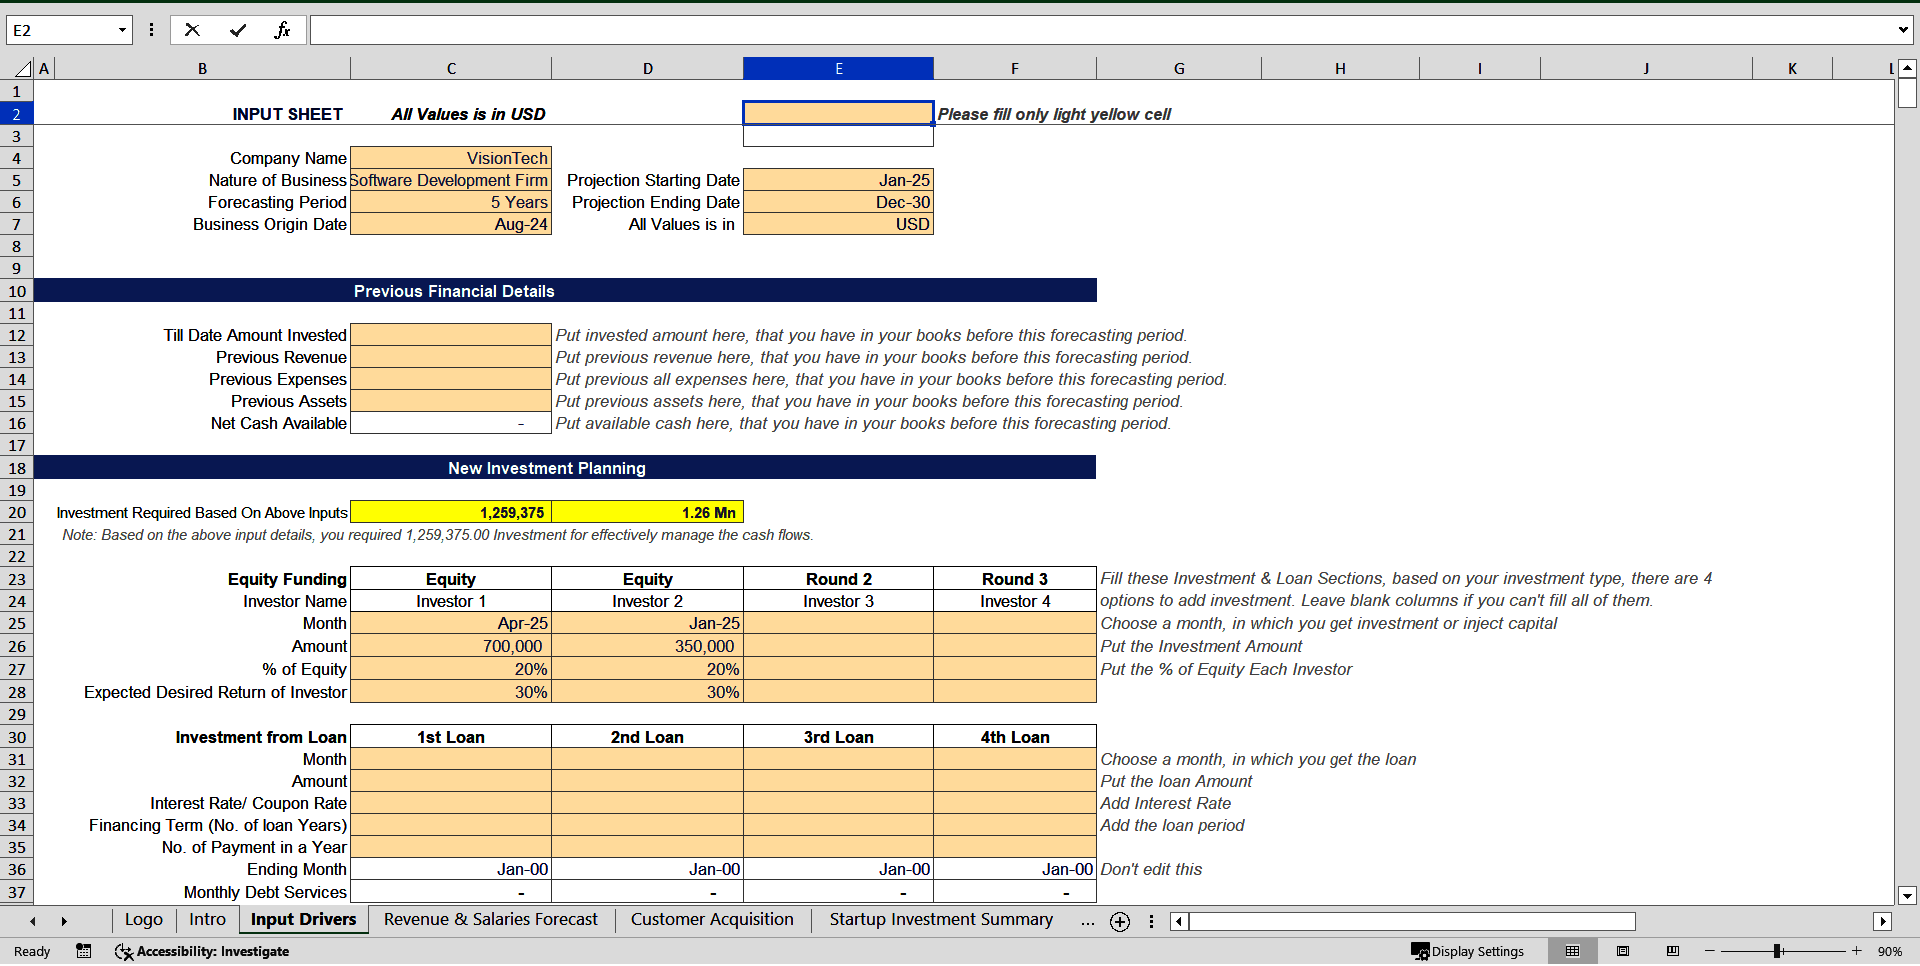This screenshot has height=966, width=1920.
Task: Switch to Page Layout view
Action: coord(1623,951)
